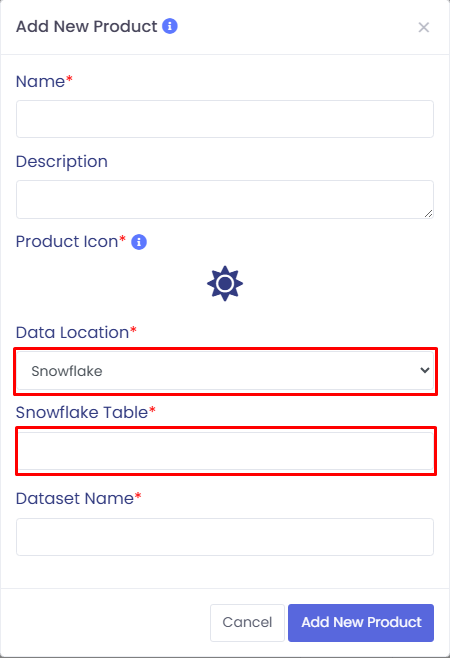This screenshot has width=450, height=658.
Task: Click info icon beside Add New Product title
Action: pyautogui.click(x=170, y=26)
